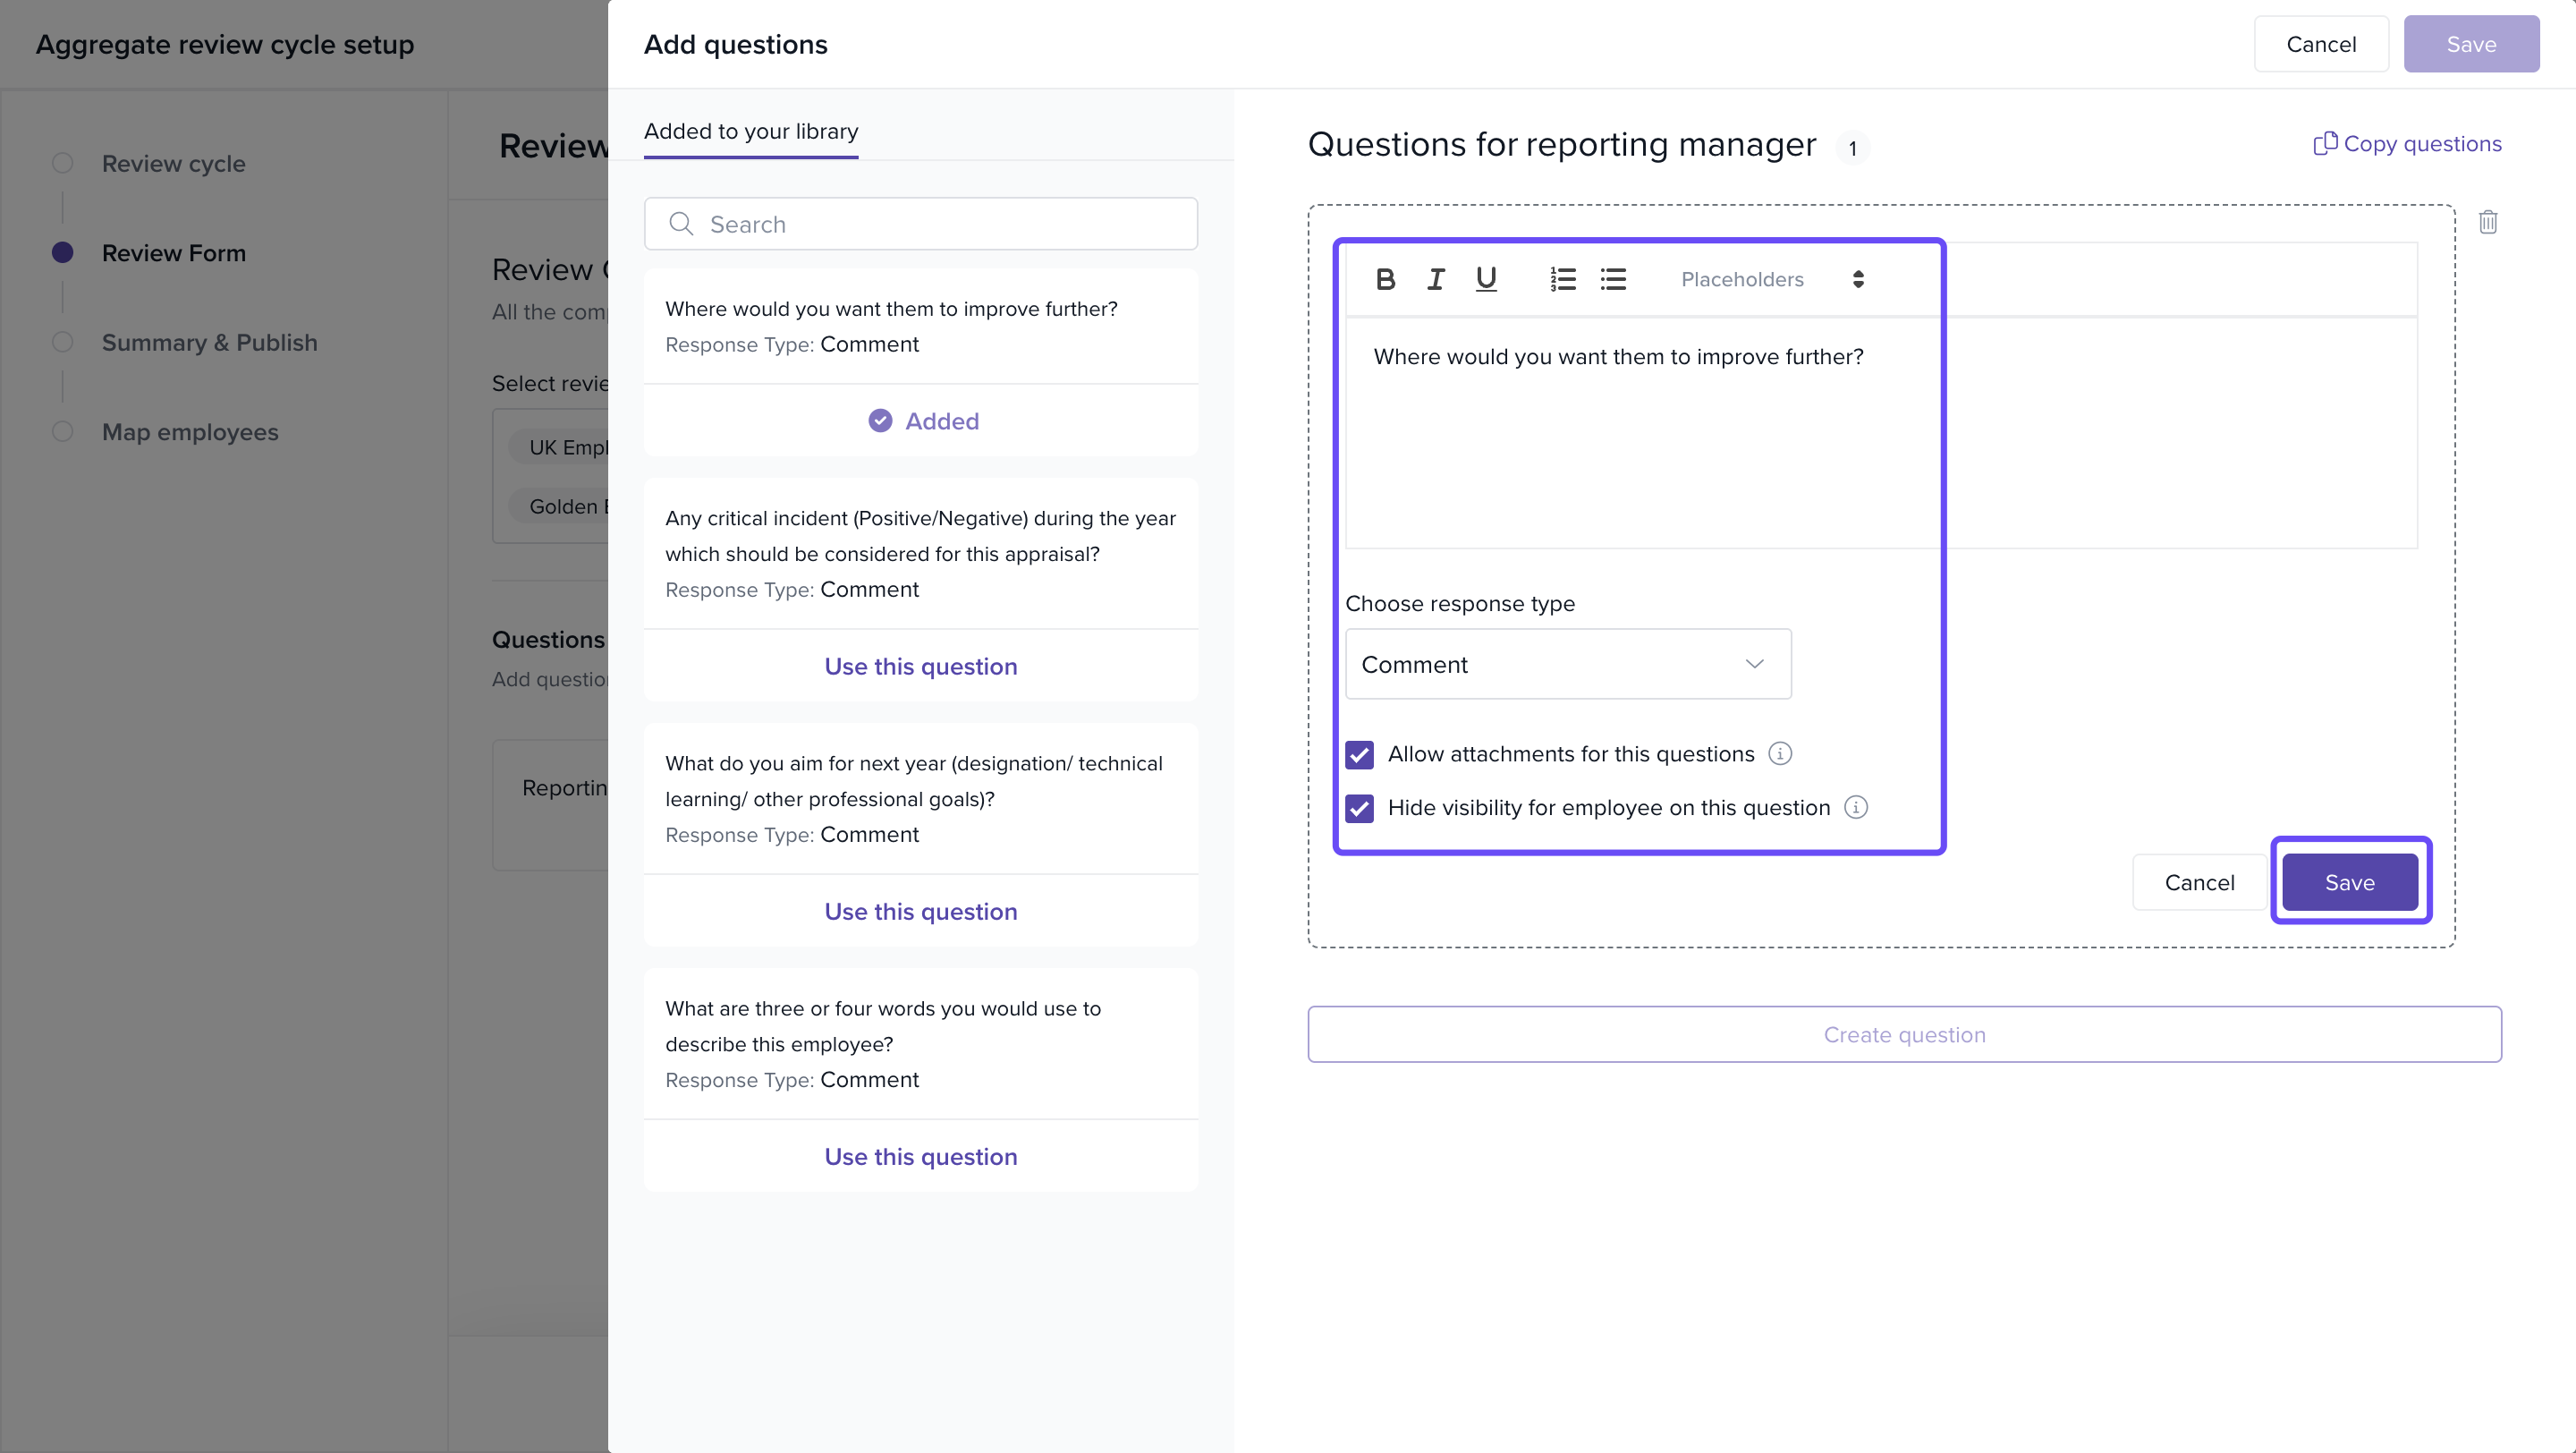Select the Summary & Publish step
The width and height of the screenshot is (2576, 1453).
tap(209, 342)
